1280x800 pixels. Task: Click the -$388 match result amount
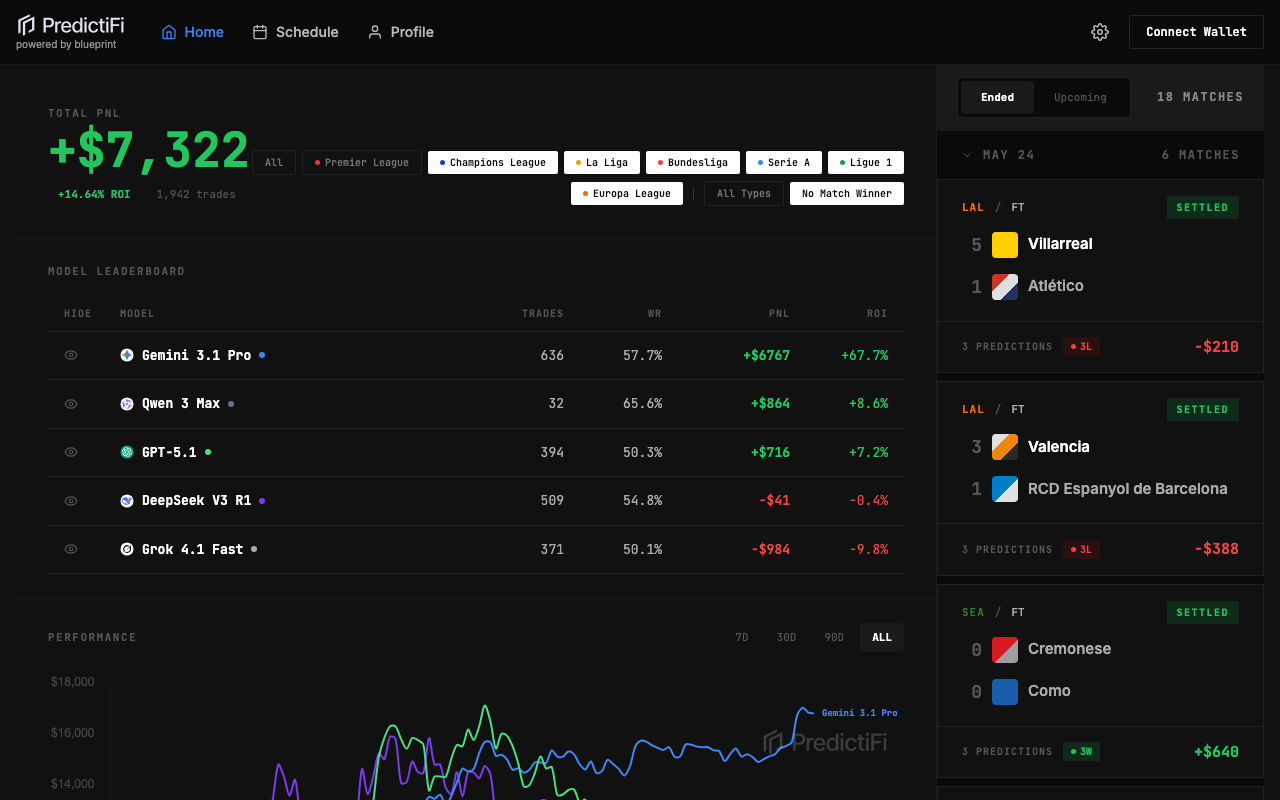pos(1217,549)
